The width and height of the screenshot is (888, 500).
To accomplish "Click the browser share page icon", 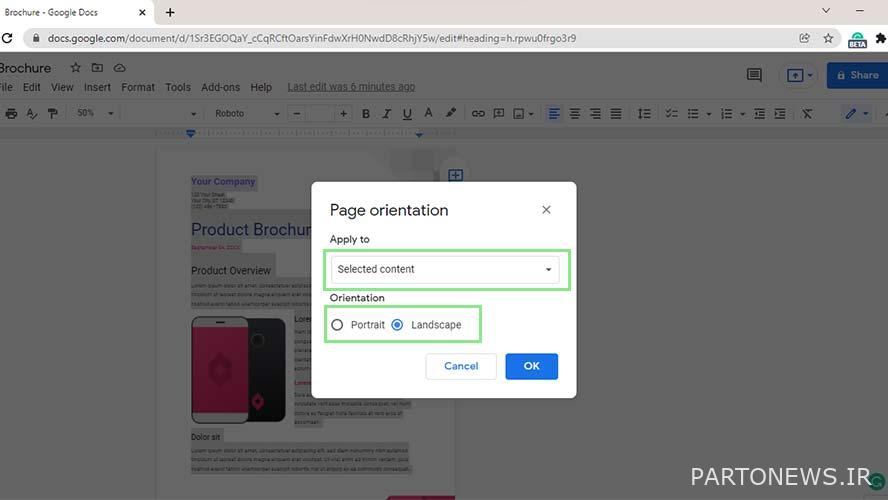I will (804, 38).
